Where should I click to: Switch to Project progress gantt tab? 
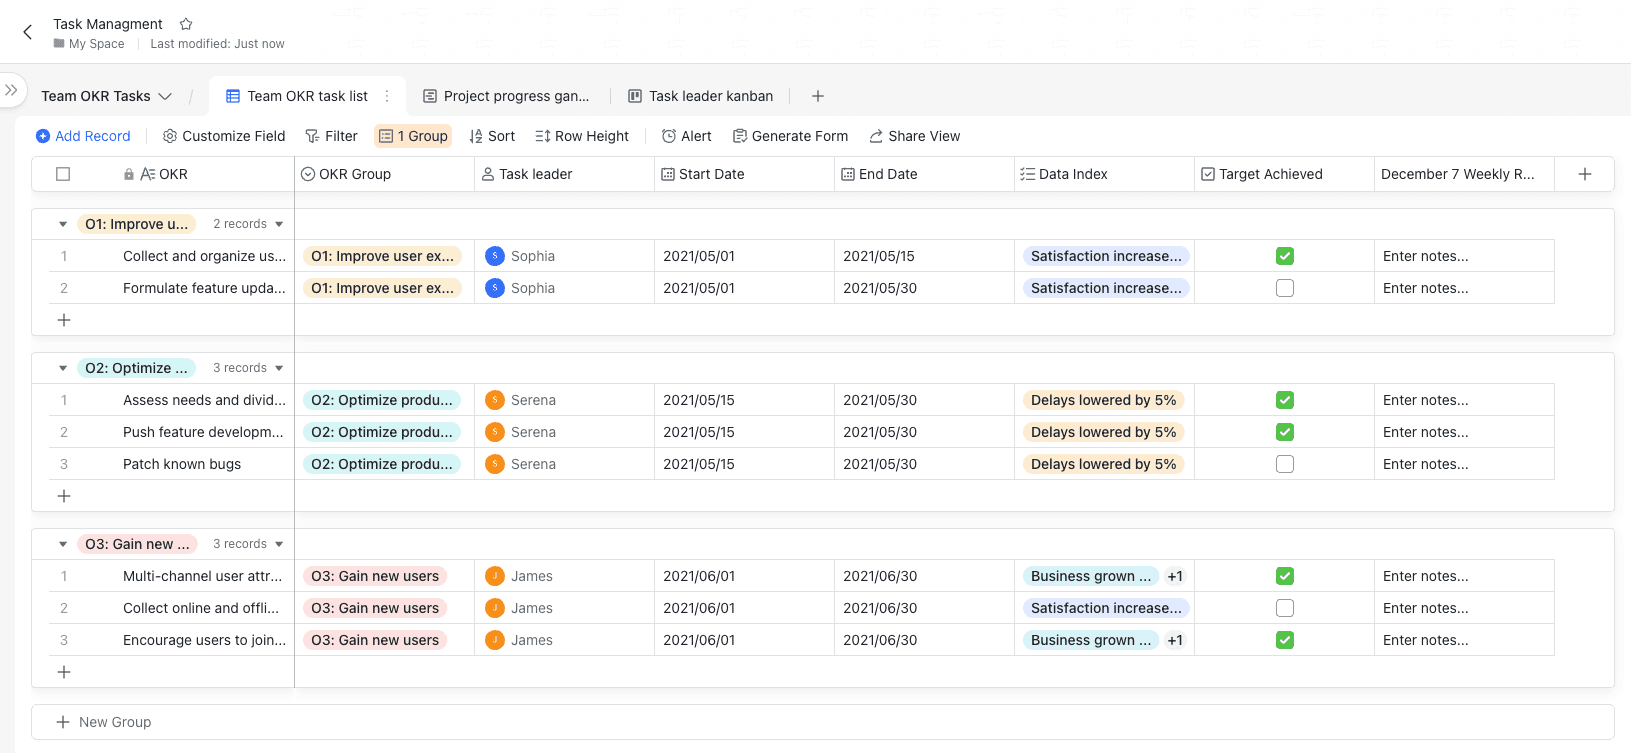click(506, 96)
